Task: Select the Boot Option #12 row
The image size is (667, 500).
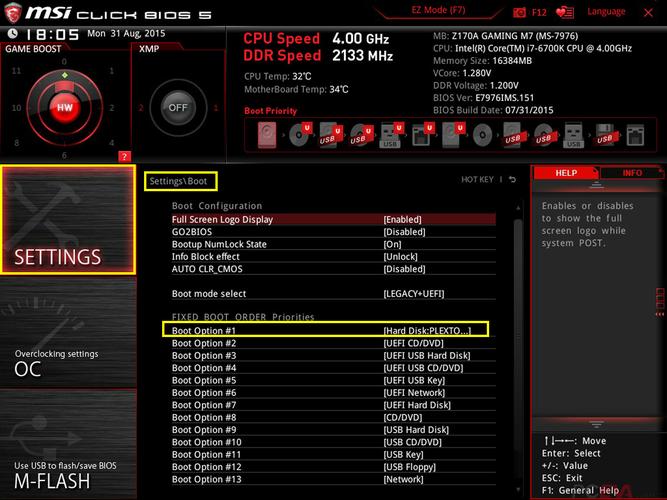Action: (334, 466)
